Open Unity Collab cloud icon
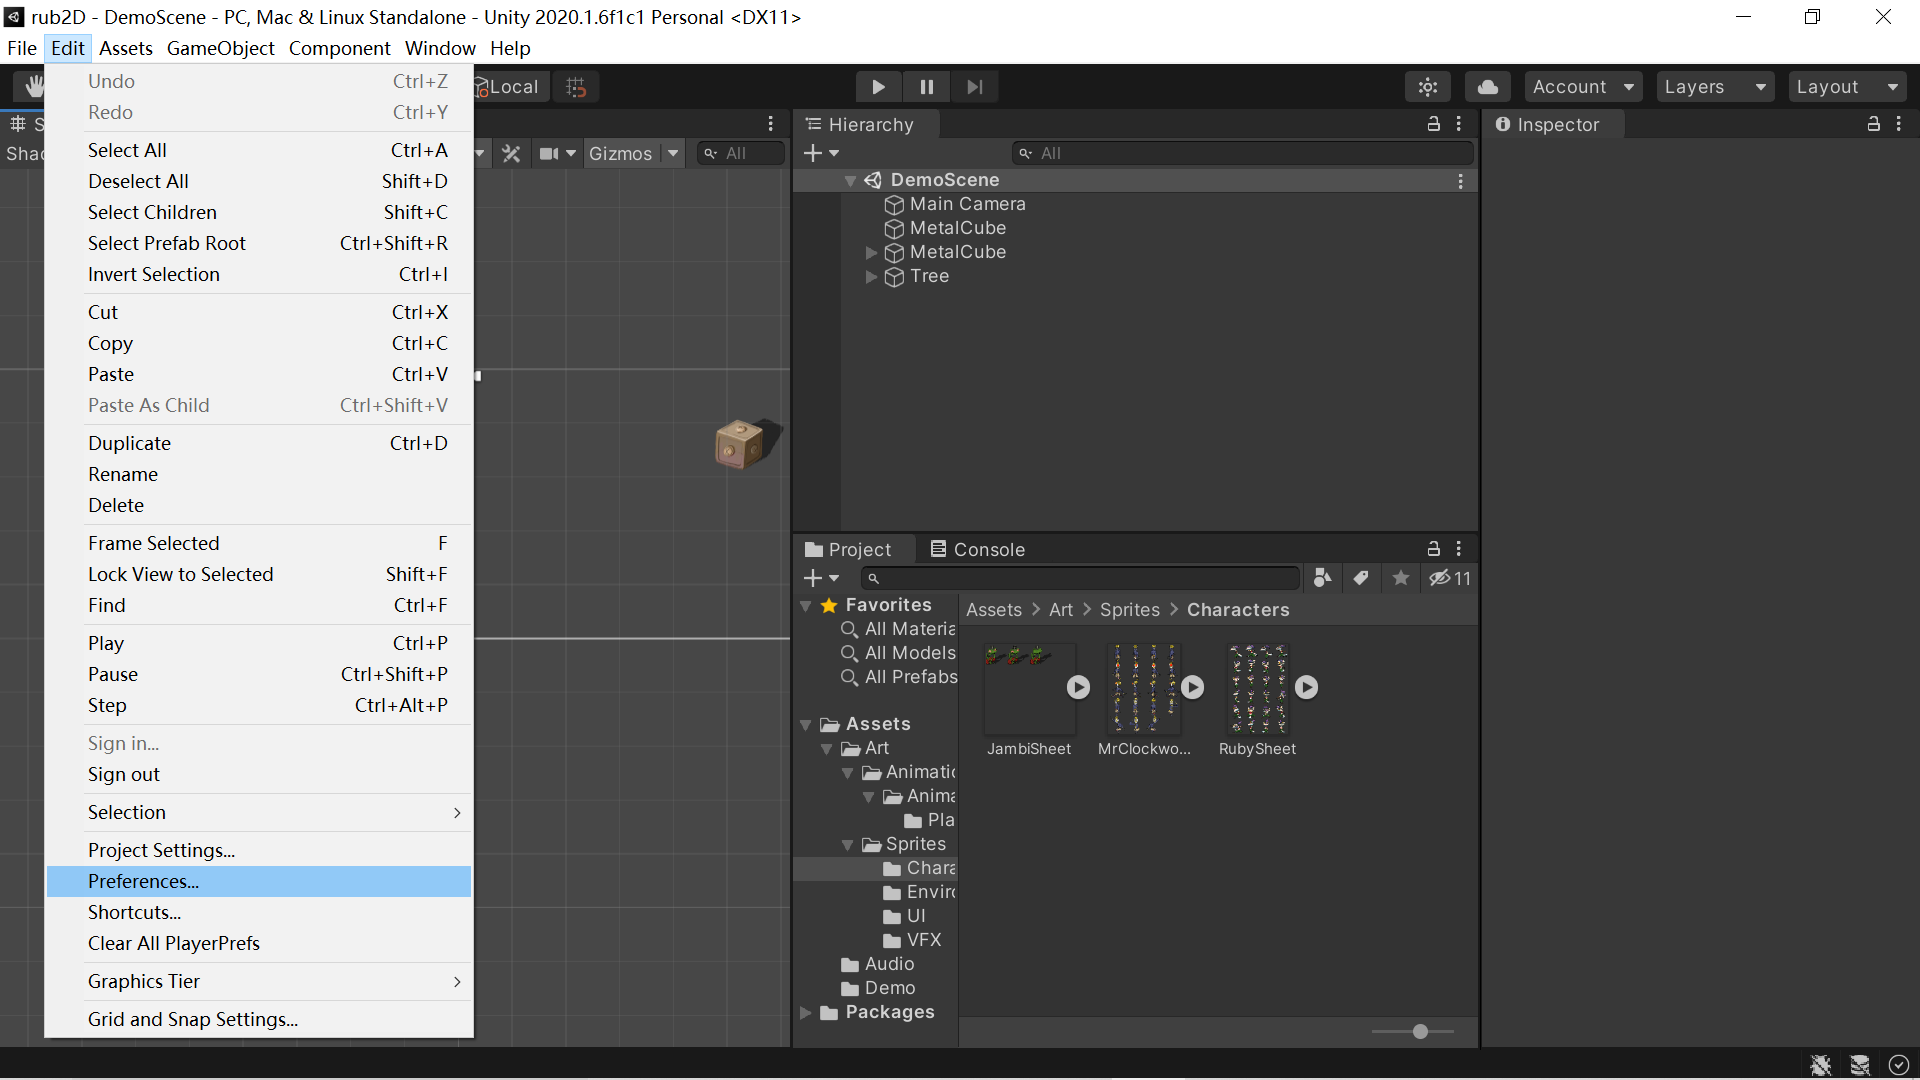1920x1080 pixels. point(1487,87)
